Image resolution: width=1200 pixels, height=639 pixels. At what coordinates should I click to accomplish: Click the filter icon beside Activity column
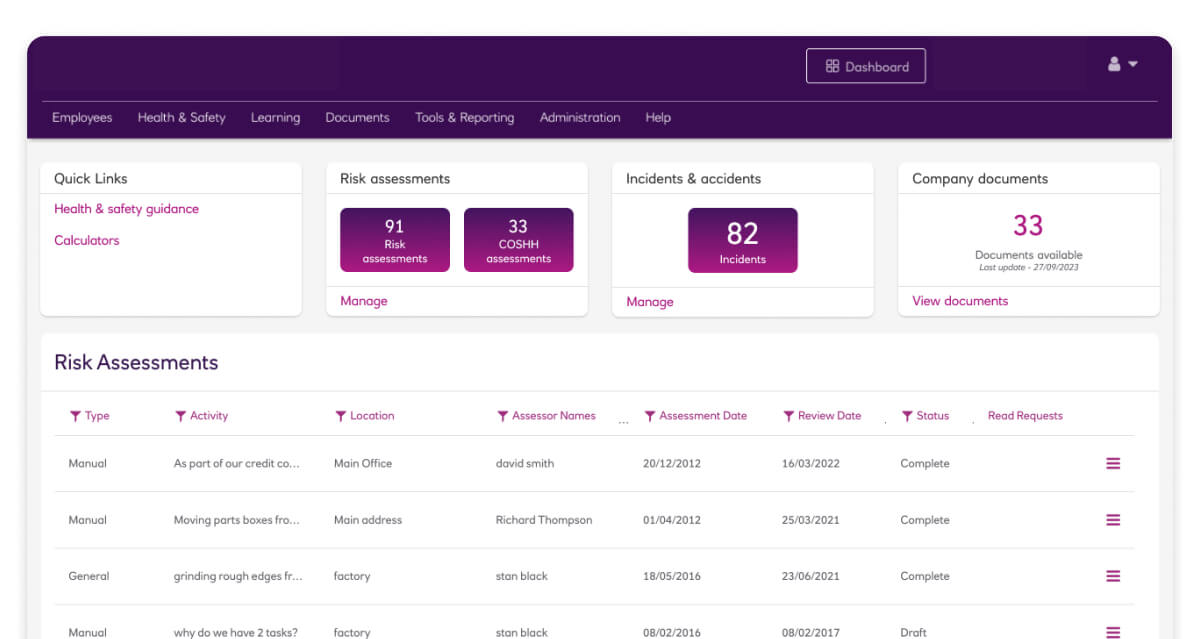181,416
